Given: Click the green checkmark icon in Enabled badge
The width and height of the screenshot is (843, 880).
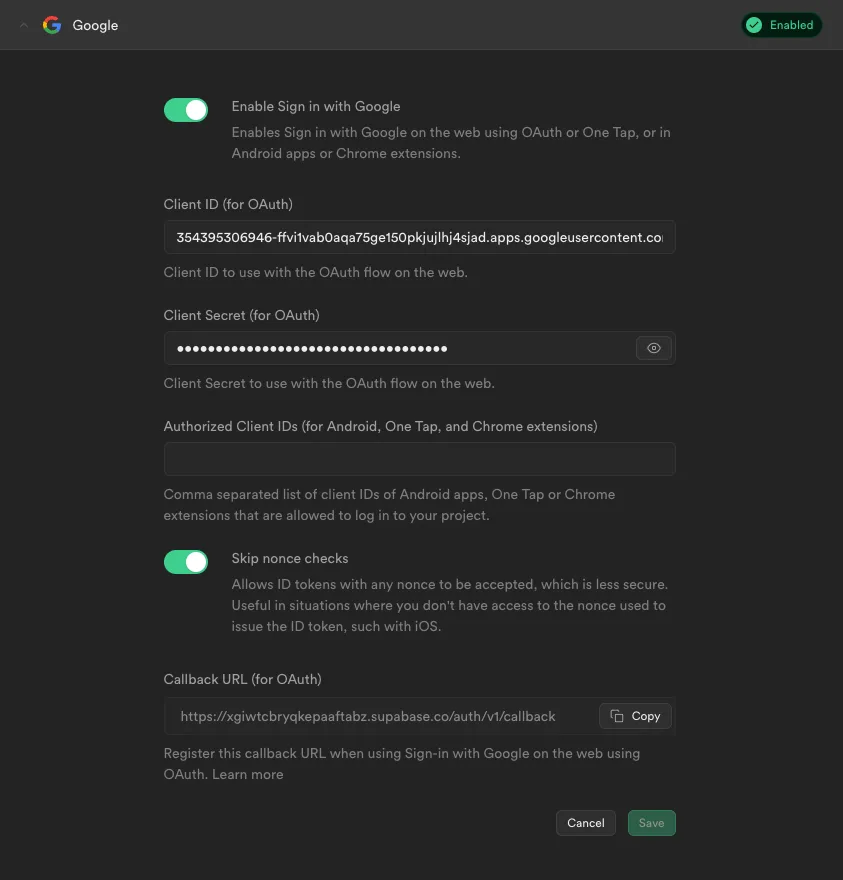Looking at the screenshot, I should pyautogui.click(x=754, y=25).
